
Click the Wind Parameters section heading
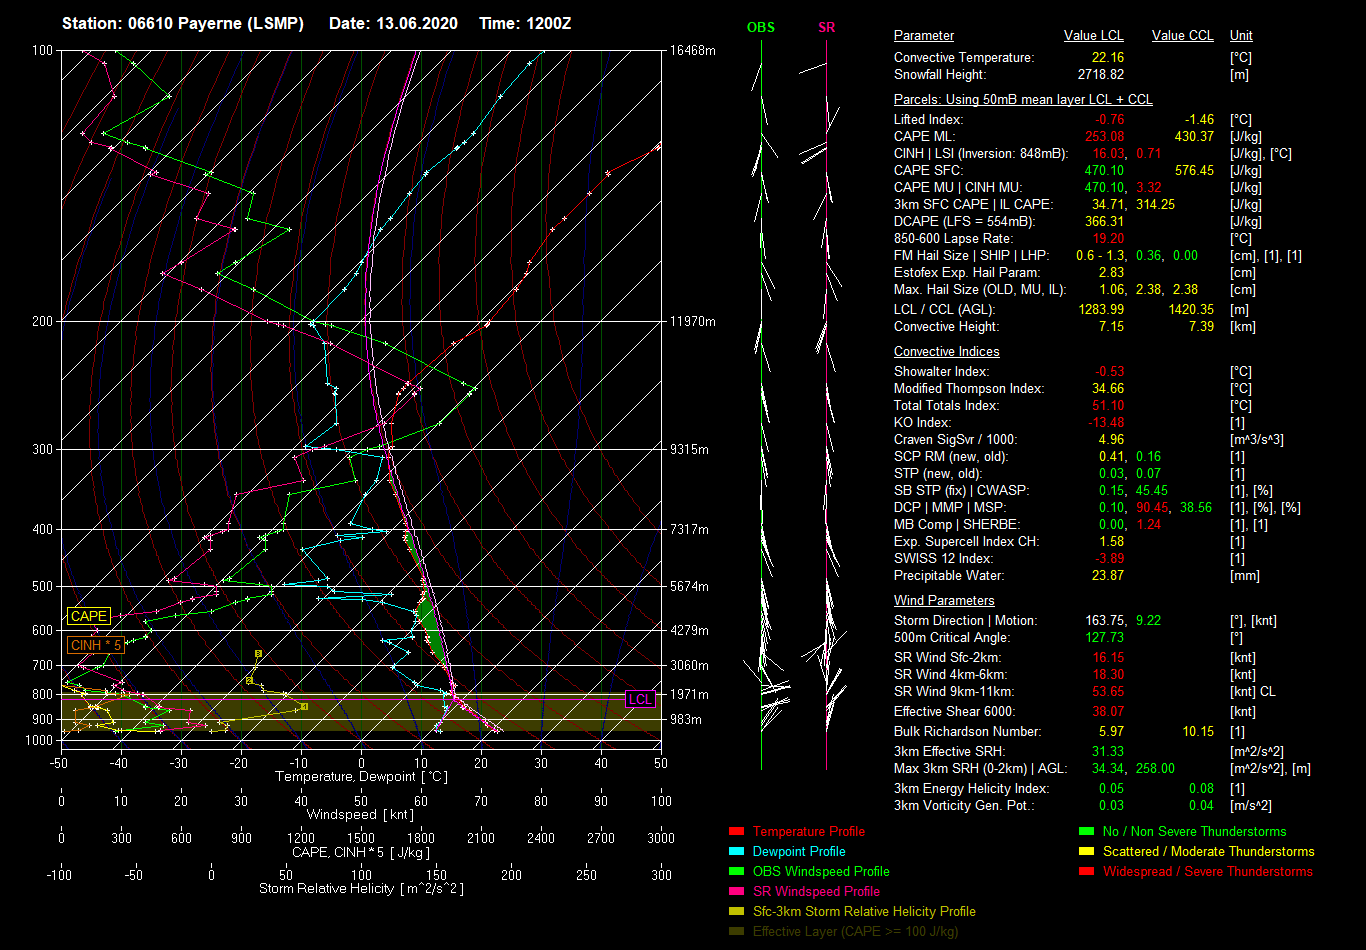tap(944, 601)
